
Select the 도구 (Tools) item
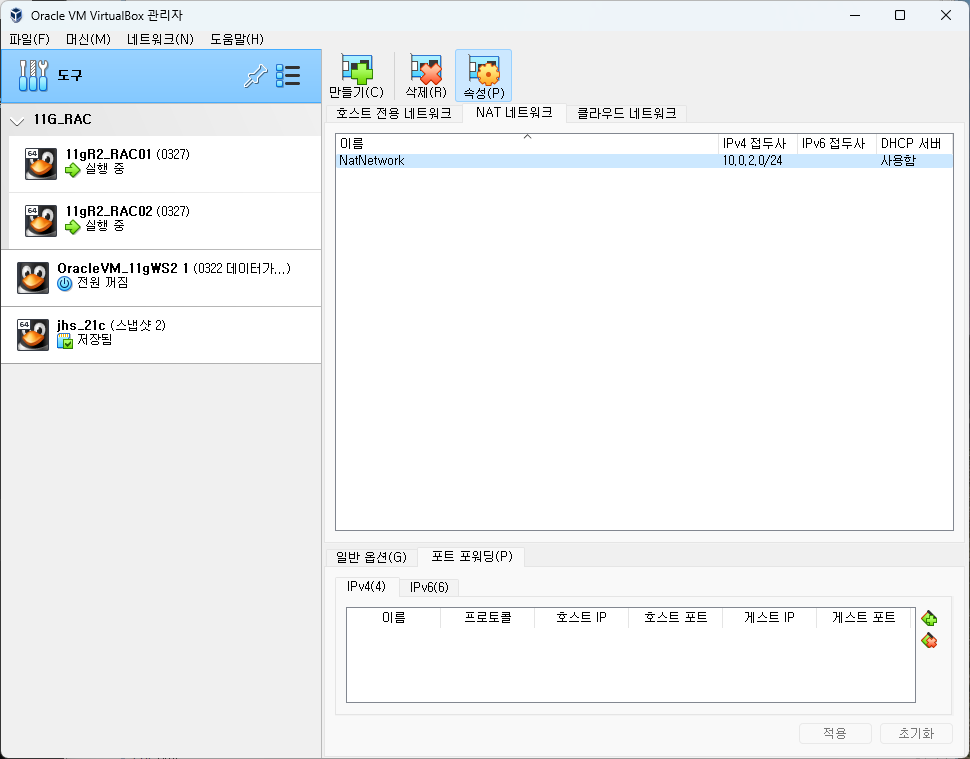pos(161,76)
